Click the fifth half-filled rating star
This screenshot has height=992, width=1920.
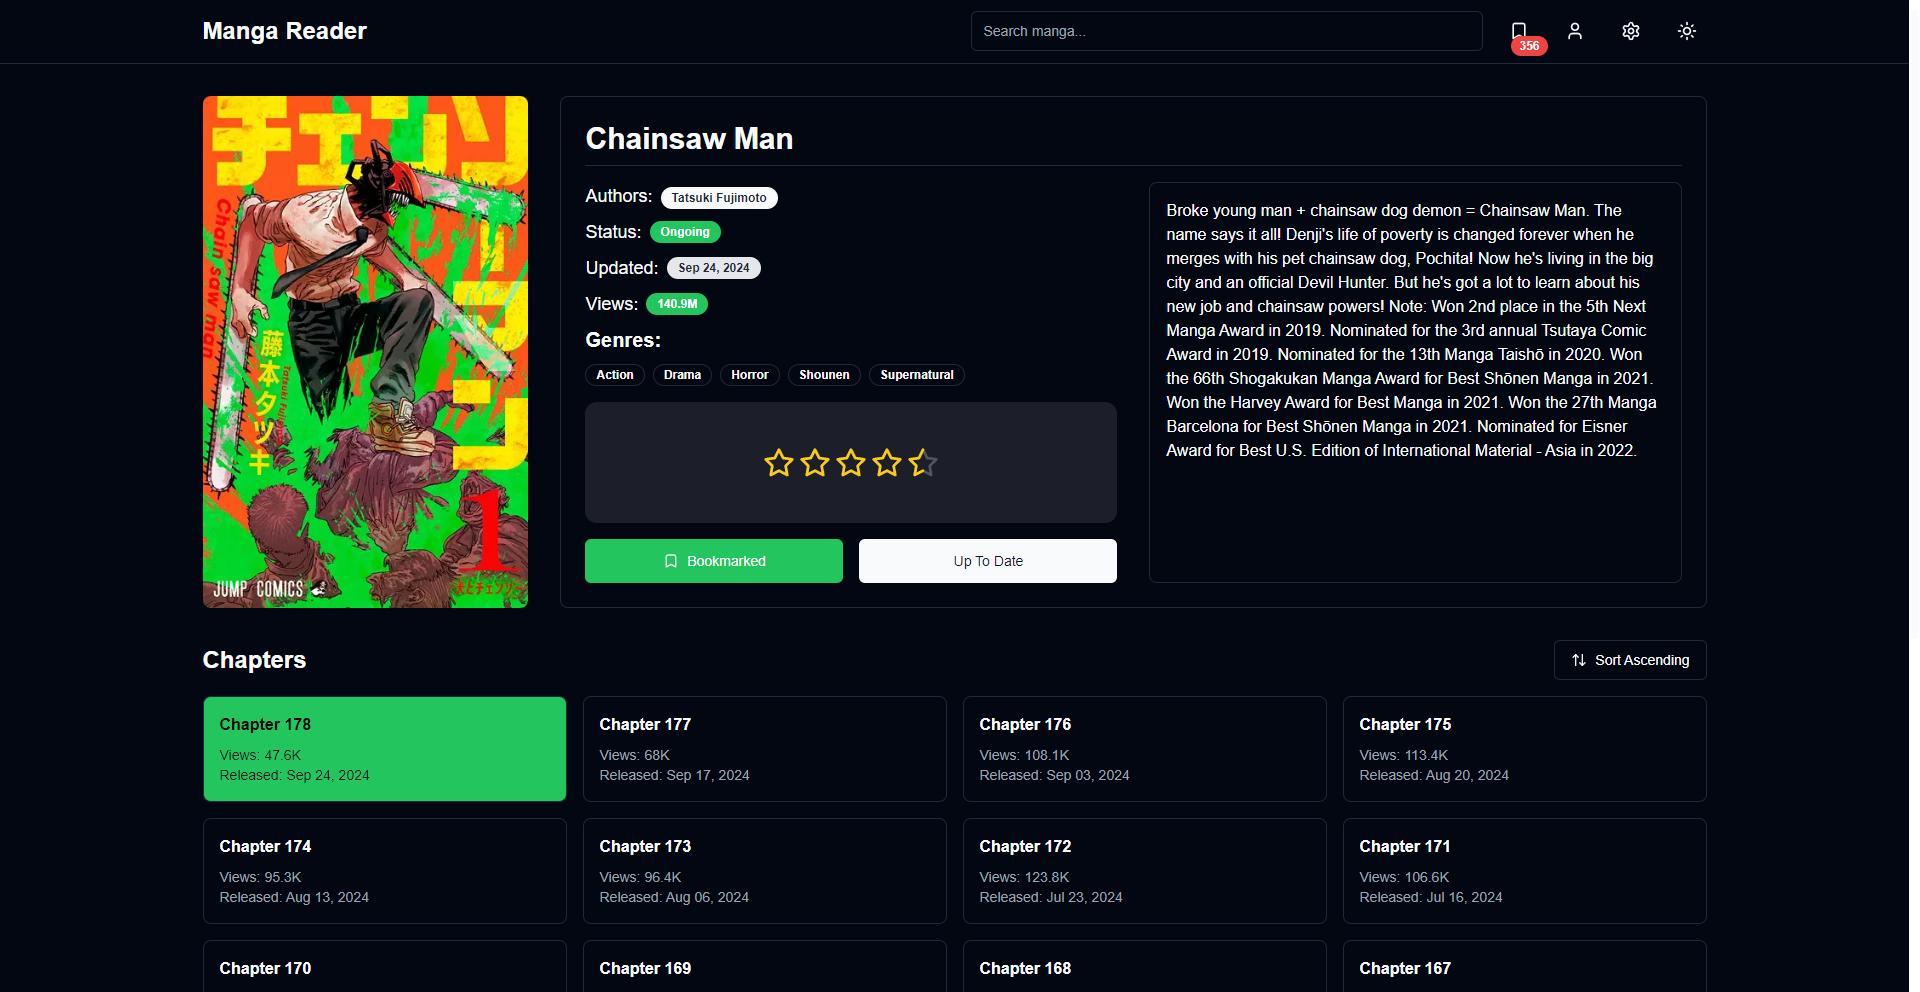[923, 463]
